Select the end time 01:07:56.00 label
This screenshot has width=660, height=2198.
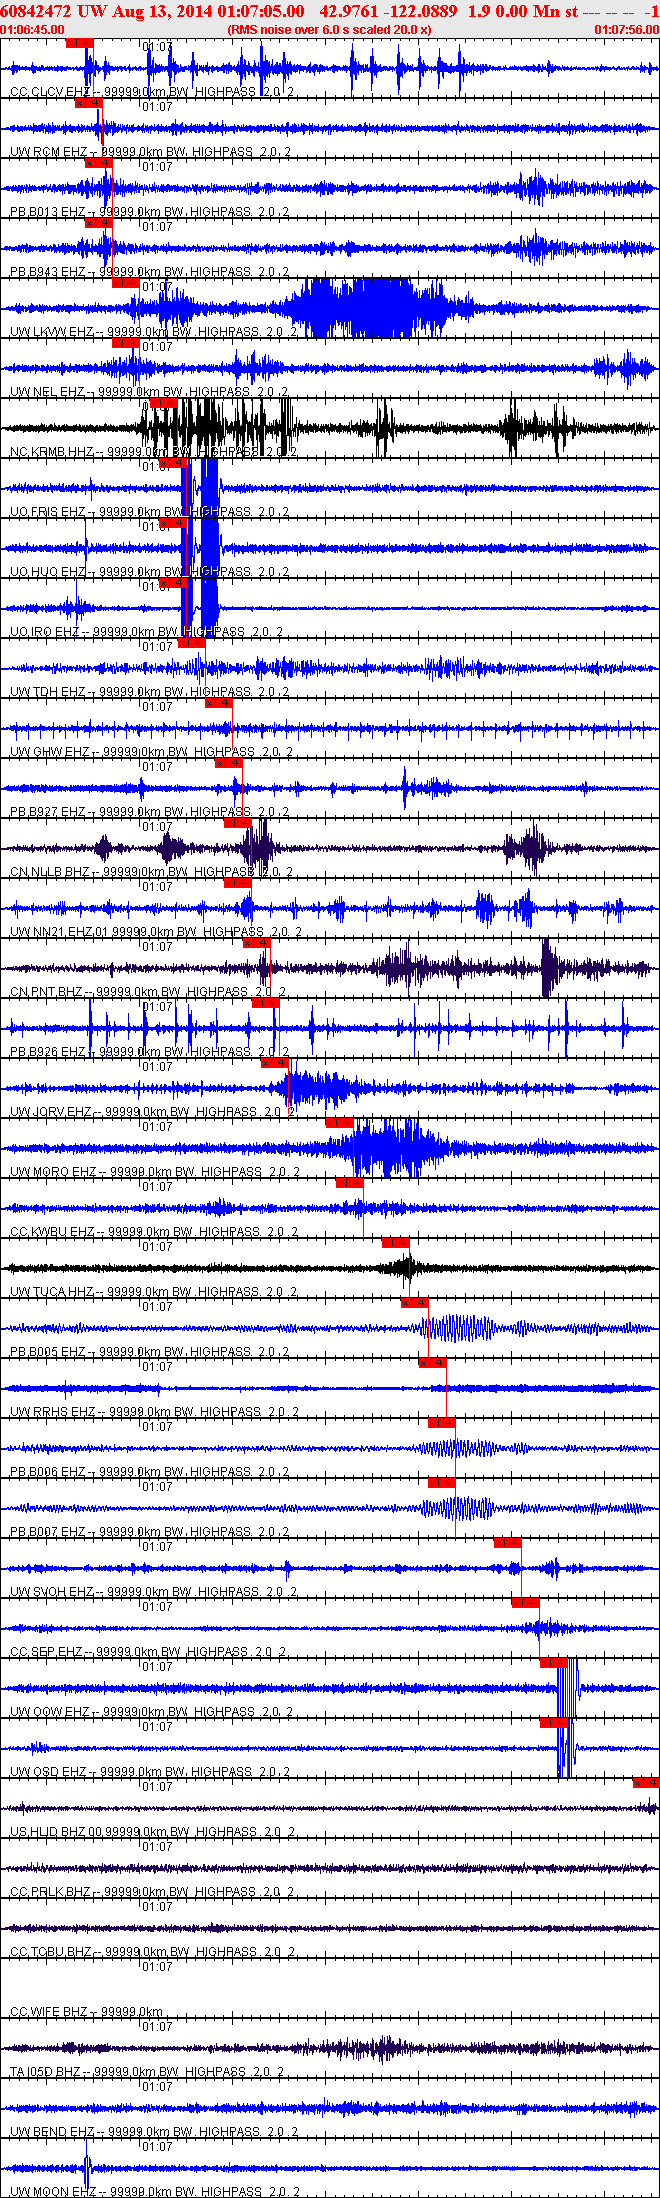[627, 30]
